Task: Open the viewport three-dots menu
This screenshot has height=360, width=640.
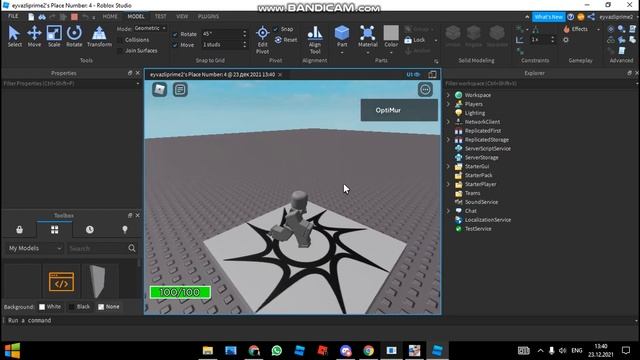Action: pos(425,89)
